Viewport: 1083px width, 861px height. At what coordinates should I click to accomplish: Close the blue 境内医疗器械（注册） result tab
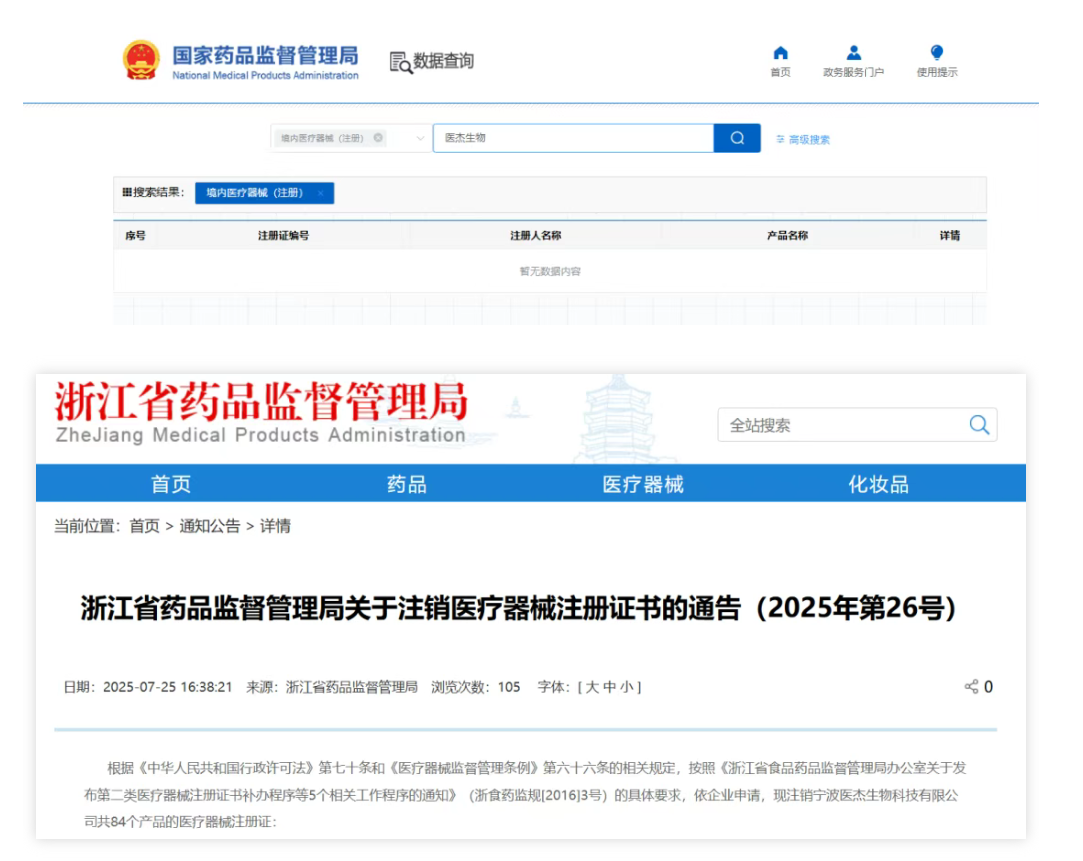(x=320, y=193)
